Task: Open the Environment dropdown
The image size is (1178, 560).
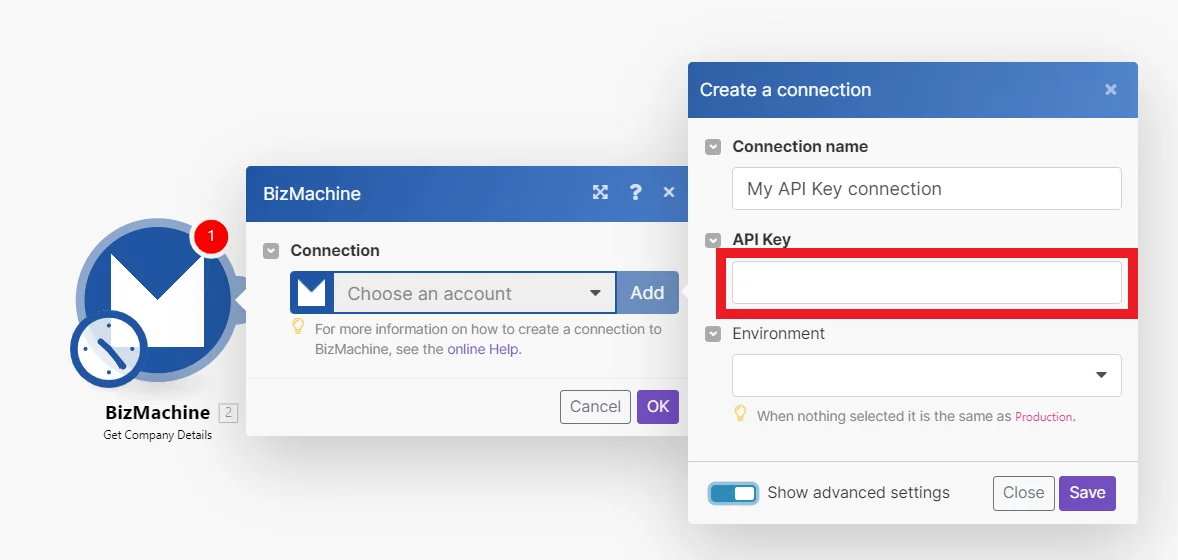Action: (x=927, y=375)
